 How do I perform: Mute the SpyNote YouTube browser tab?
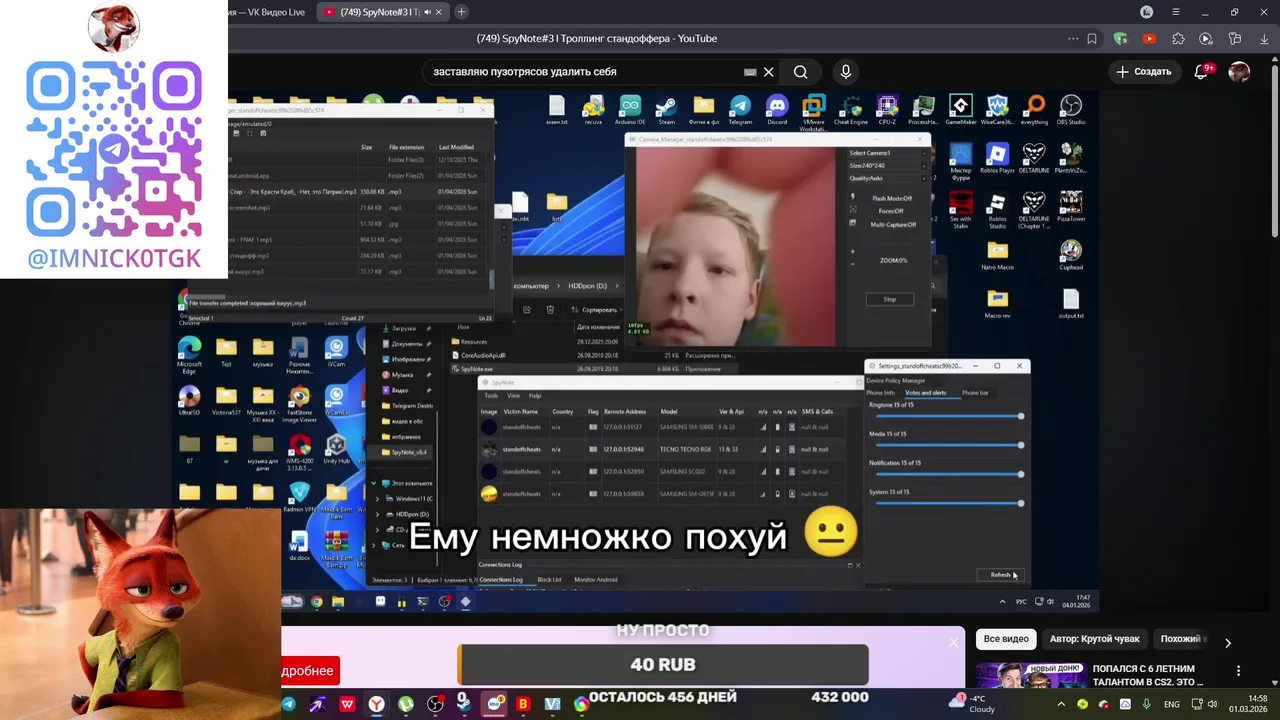(x=427, y=12)
